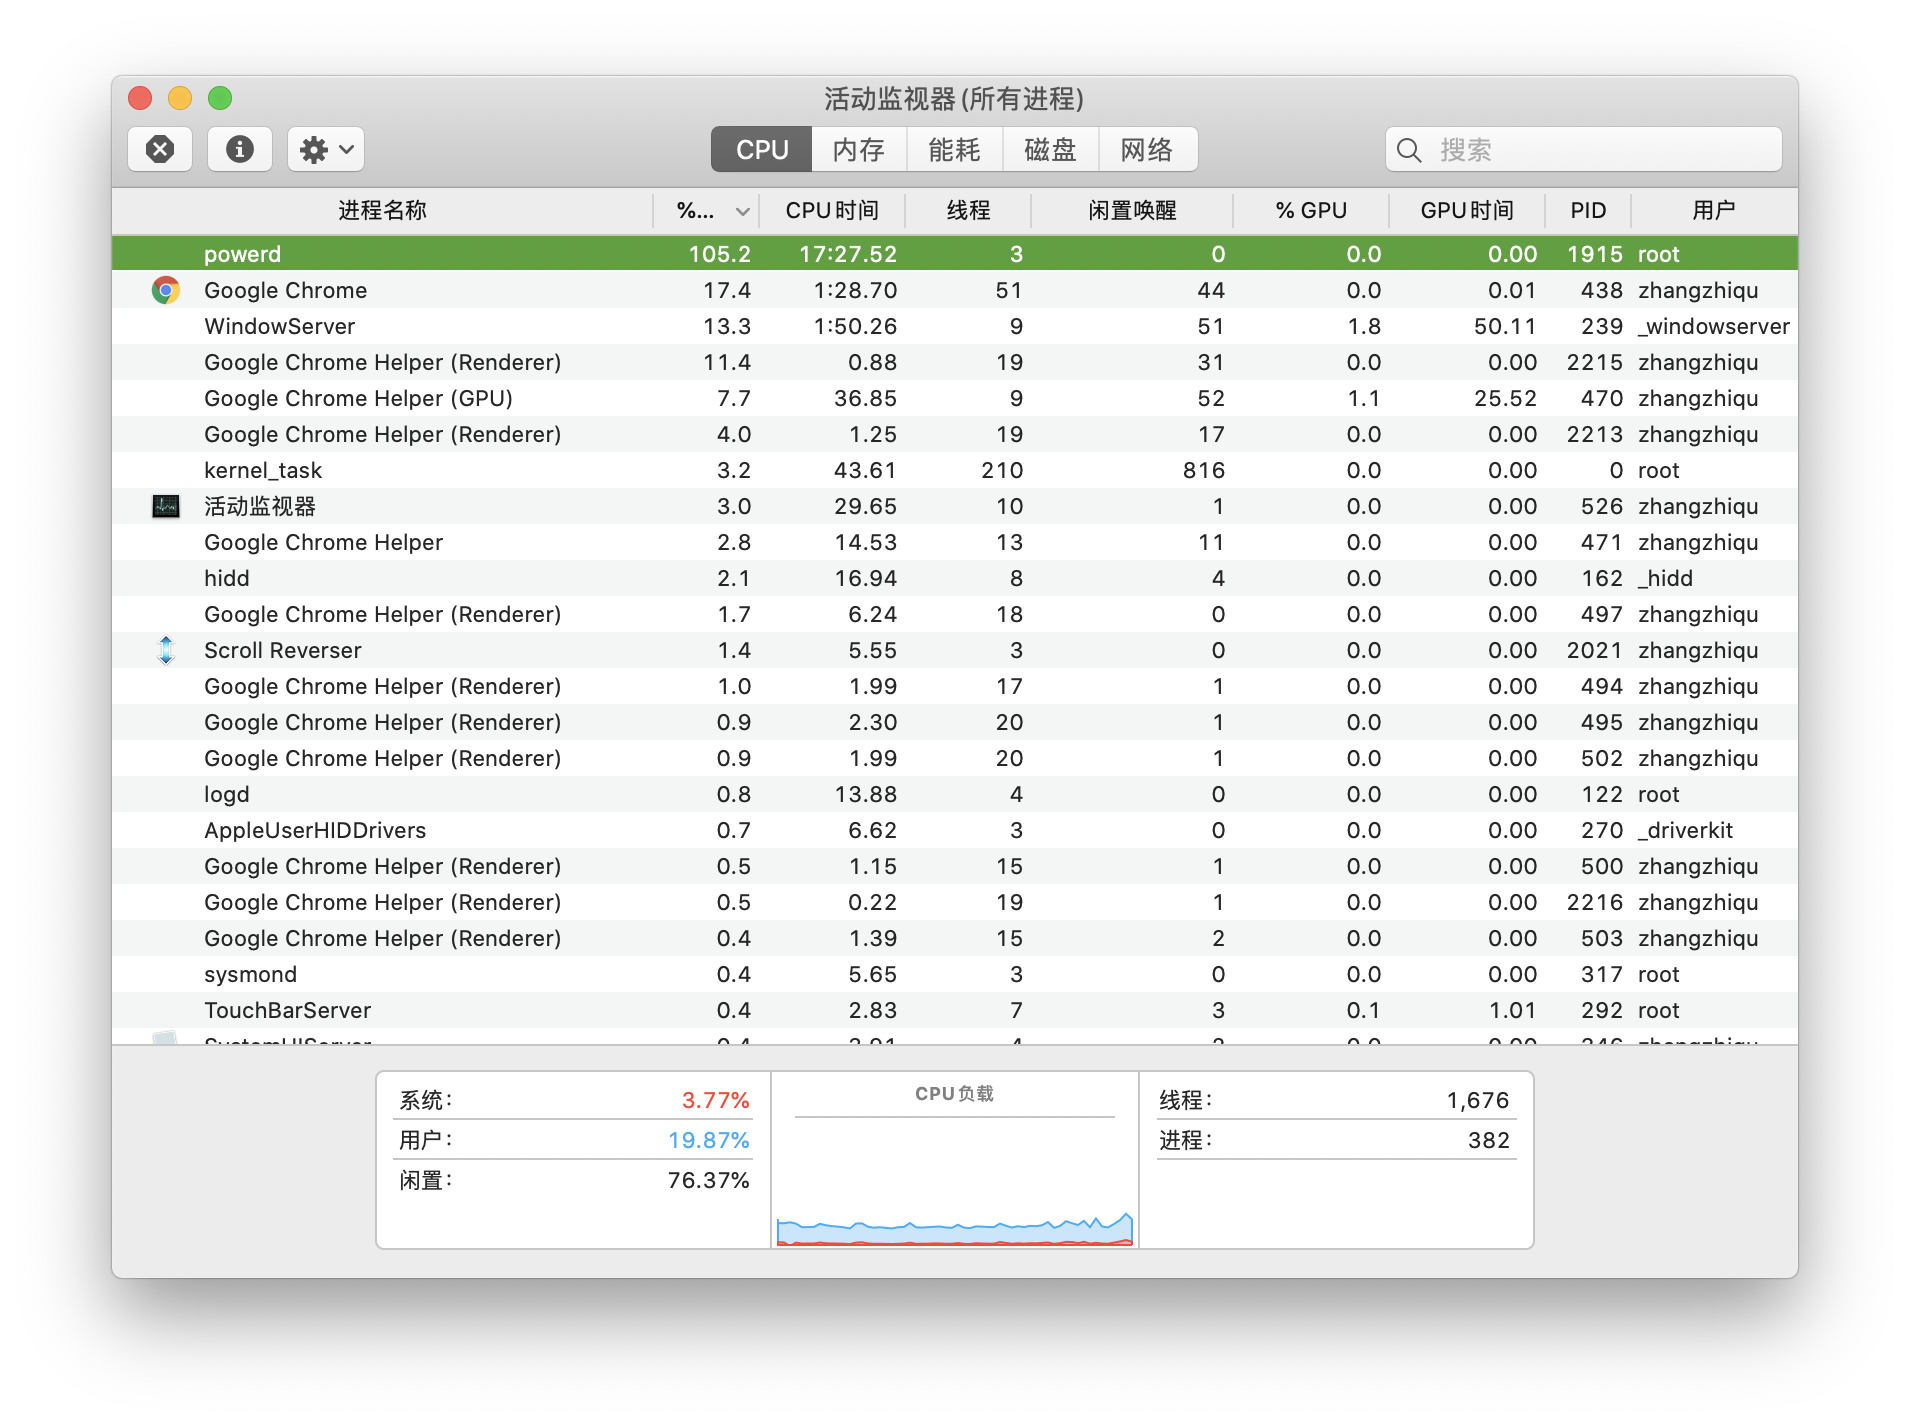Select the 网络 tab
1910x1426 pixels.
point(1146,150)
